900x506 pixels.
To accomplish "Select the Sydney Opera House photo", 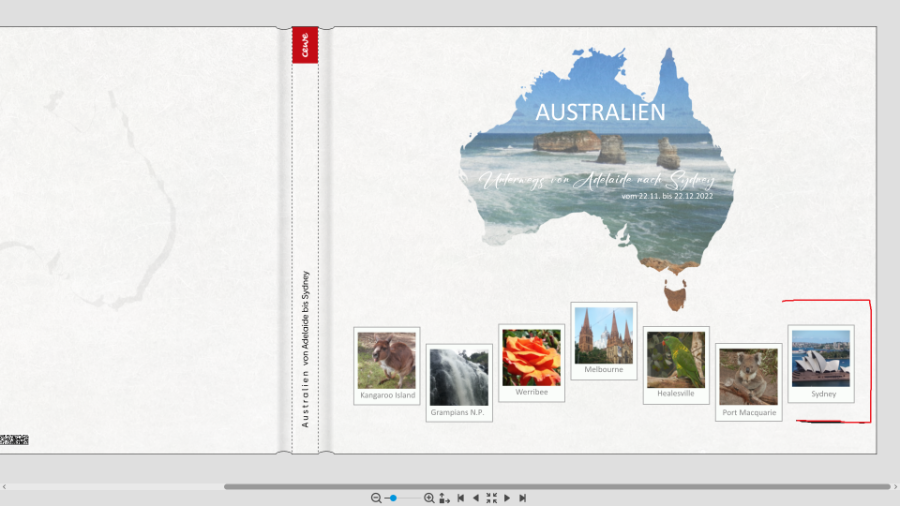I will [820, 358].
